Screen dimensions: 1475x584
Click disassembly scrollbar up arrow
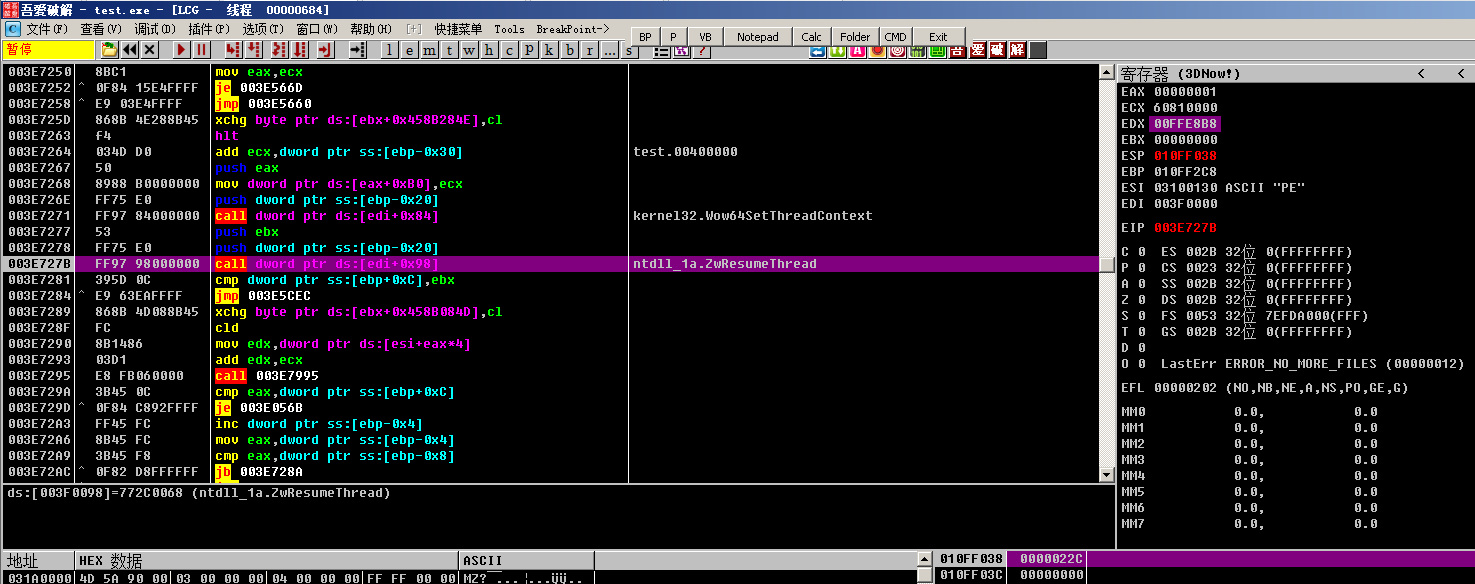pyautogui.click(x=1106, y=73)
